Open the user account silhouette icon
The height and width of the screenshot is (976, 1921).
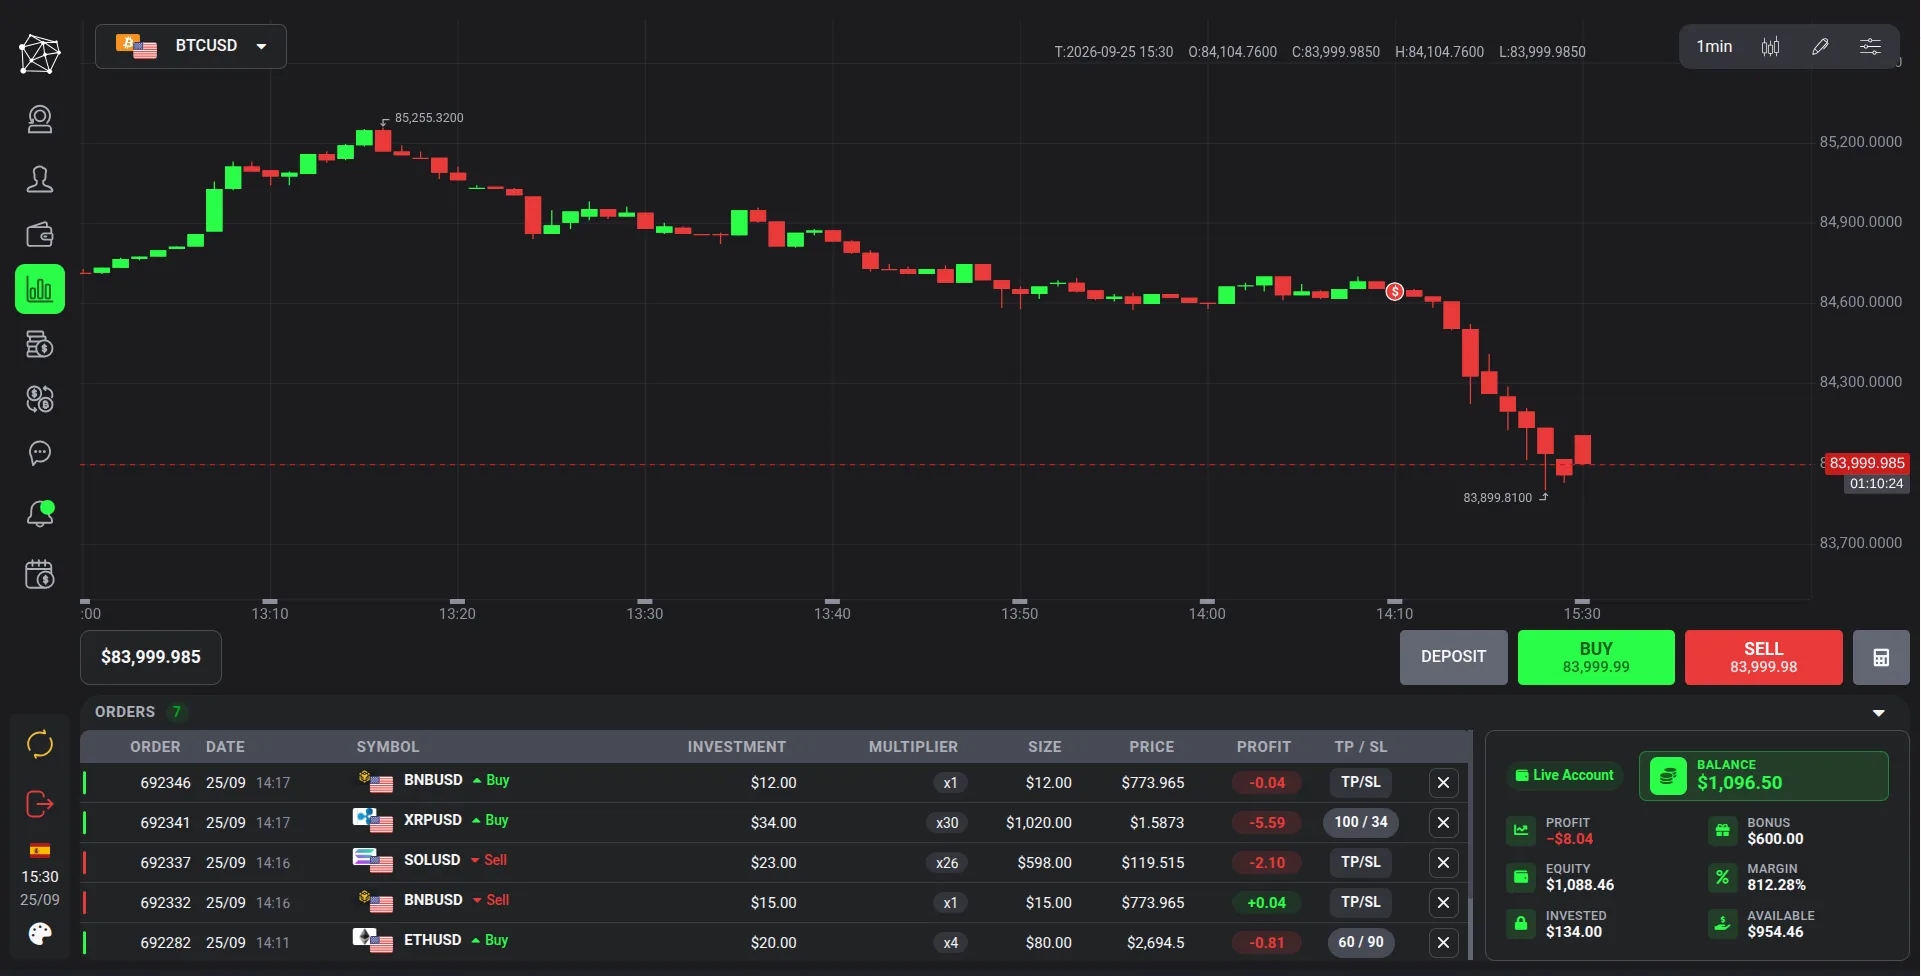[x=40, y=179]
